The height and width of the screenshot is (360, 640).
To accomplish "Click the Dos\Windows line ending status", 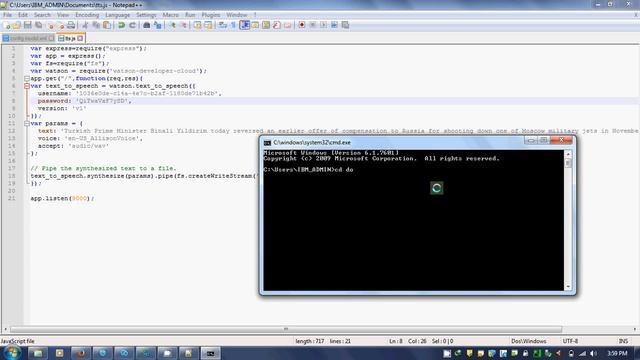I will click(x=529, y=341).
